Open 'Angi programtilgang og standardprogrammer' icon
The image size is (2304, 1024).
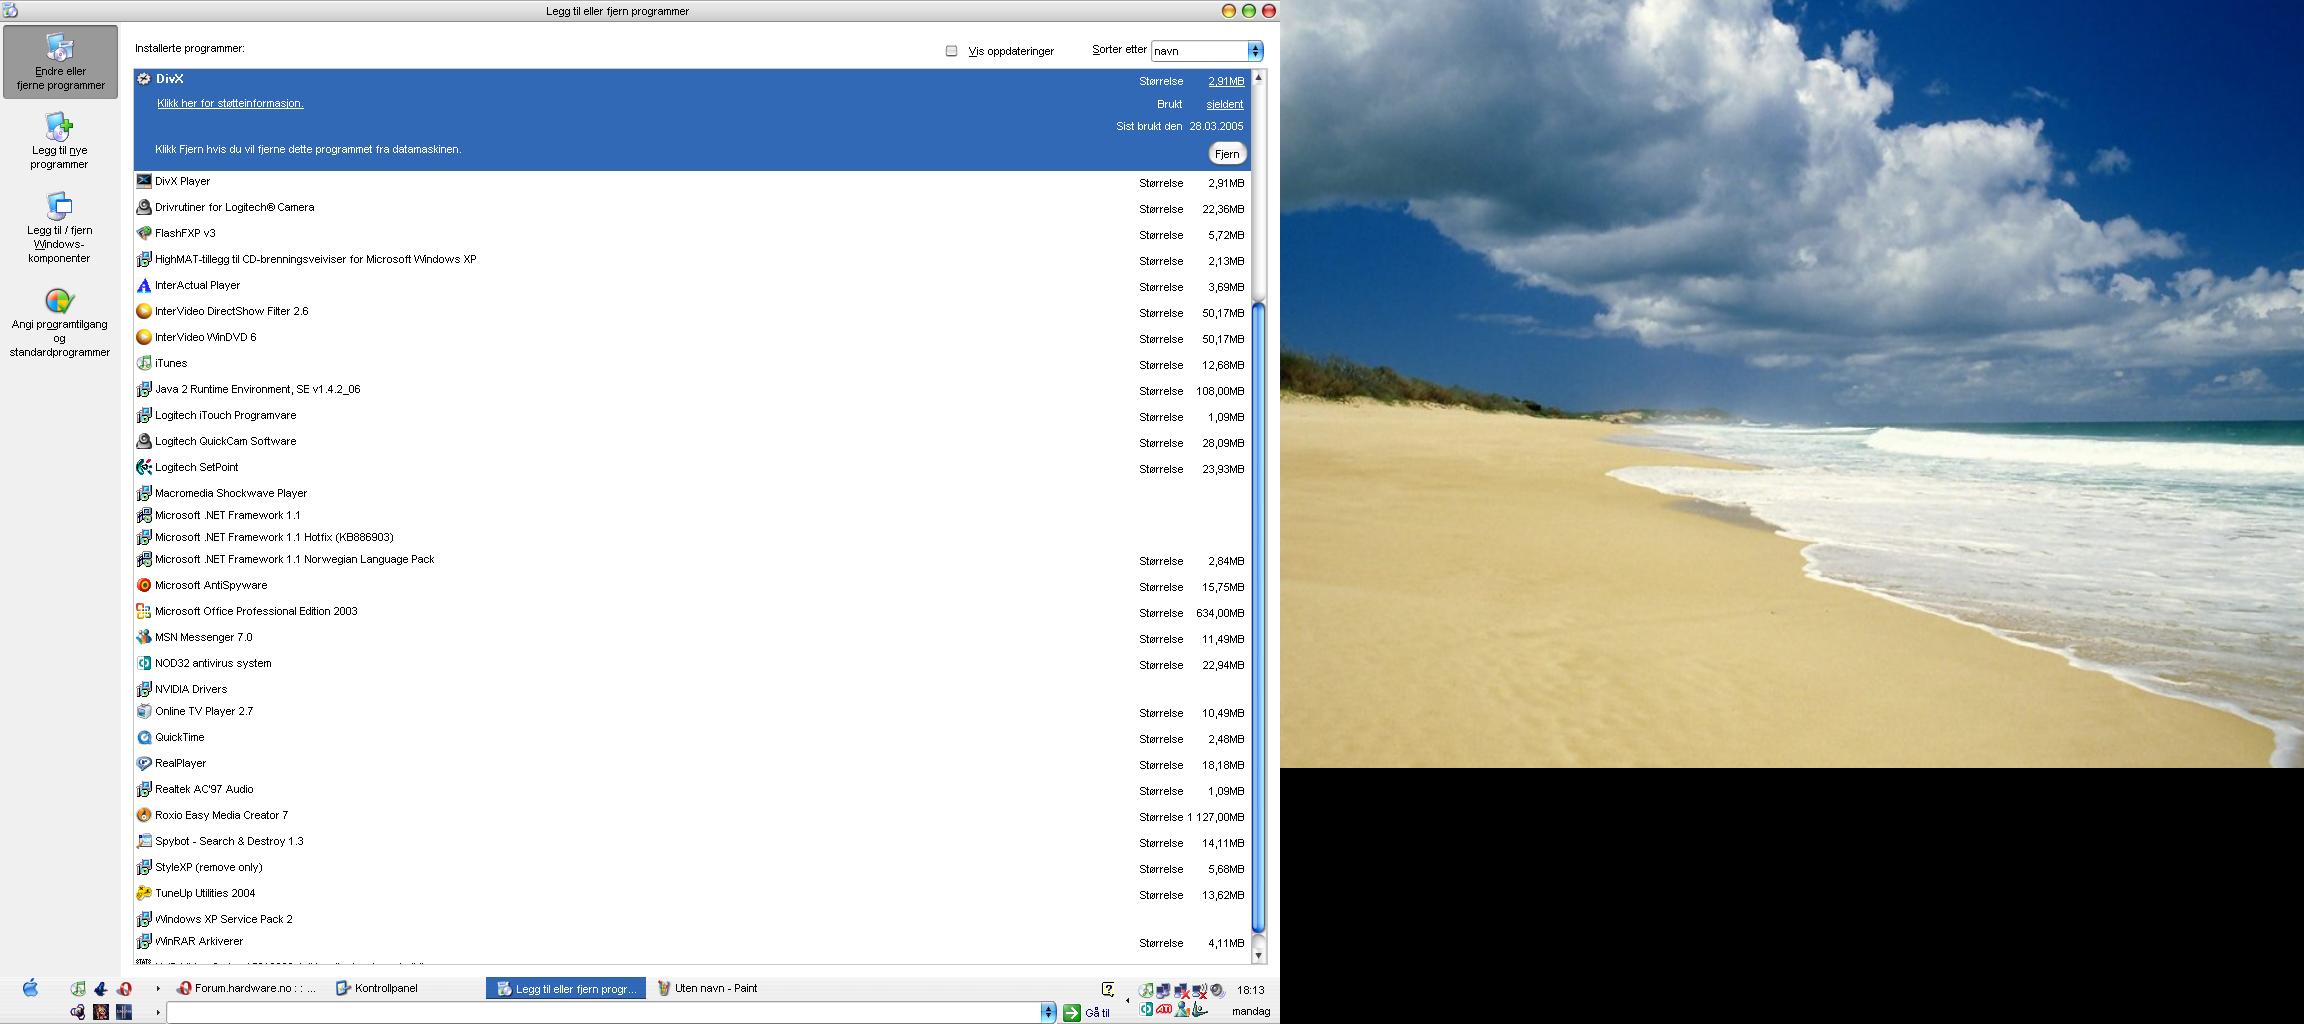coord(59,323)
